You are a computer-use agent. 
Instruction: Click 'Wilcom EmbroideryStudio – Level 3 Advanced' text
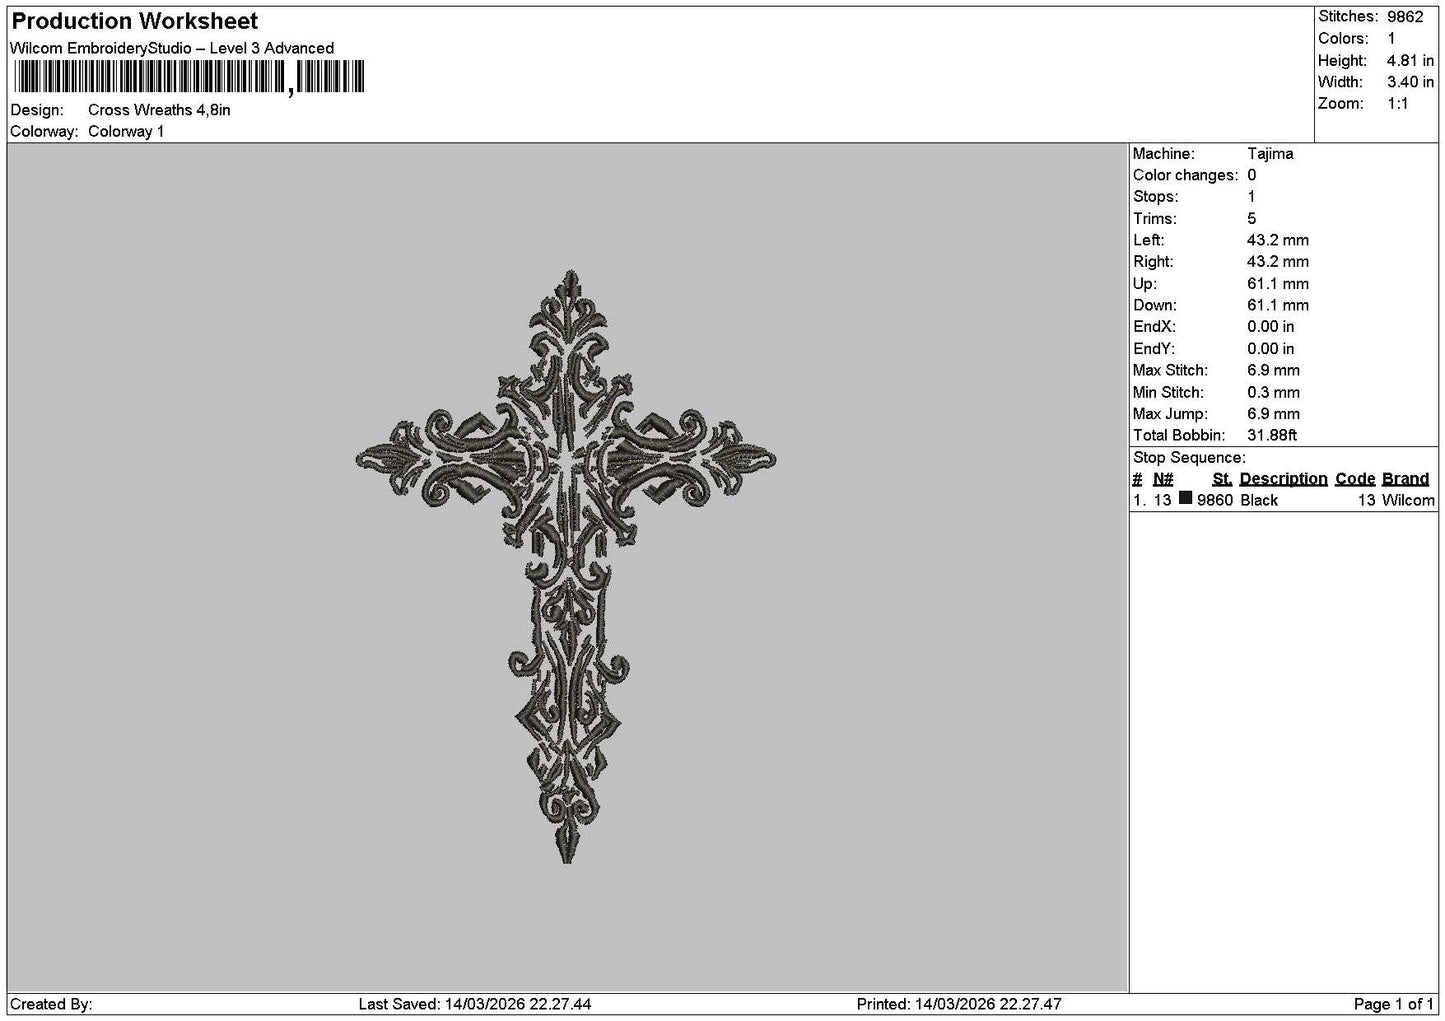tap(172, 48)
